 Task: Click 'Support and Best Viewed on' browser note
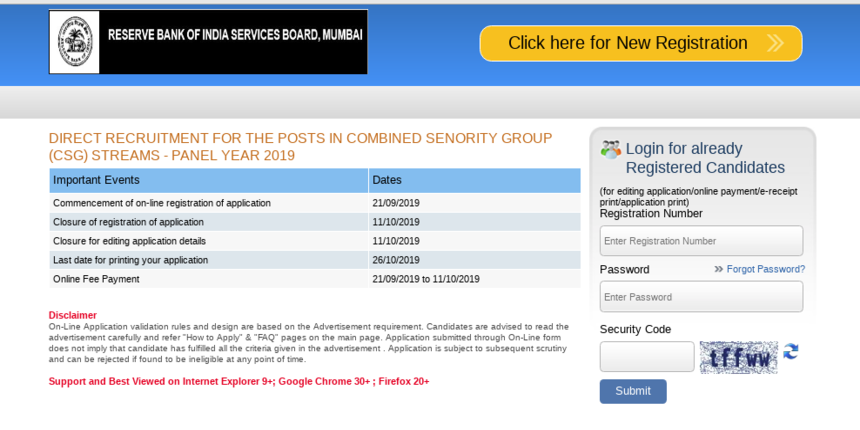(x=239, y=381)
